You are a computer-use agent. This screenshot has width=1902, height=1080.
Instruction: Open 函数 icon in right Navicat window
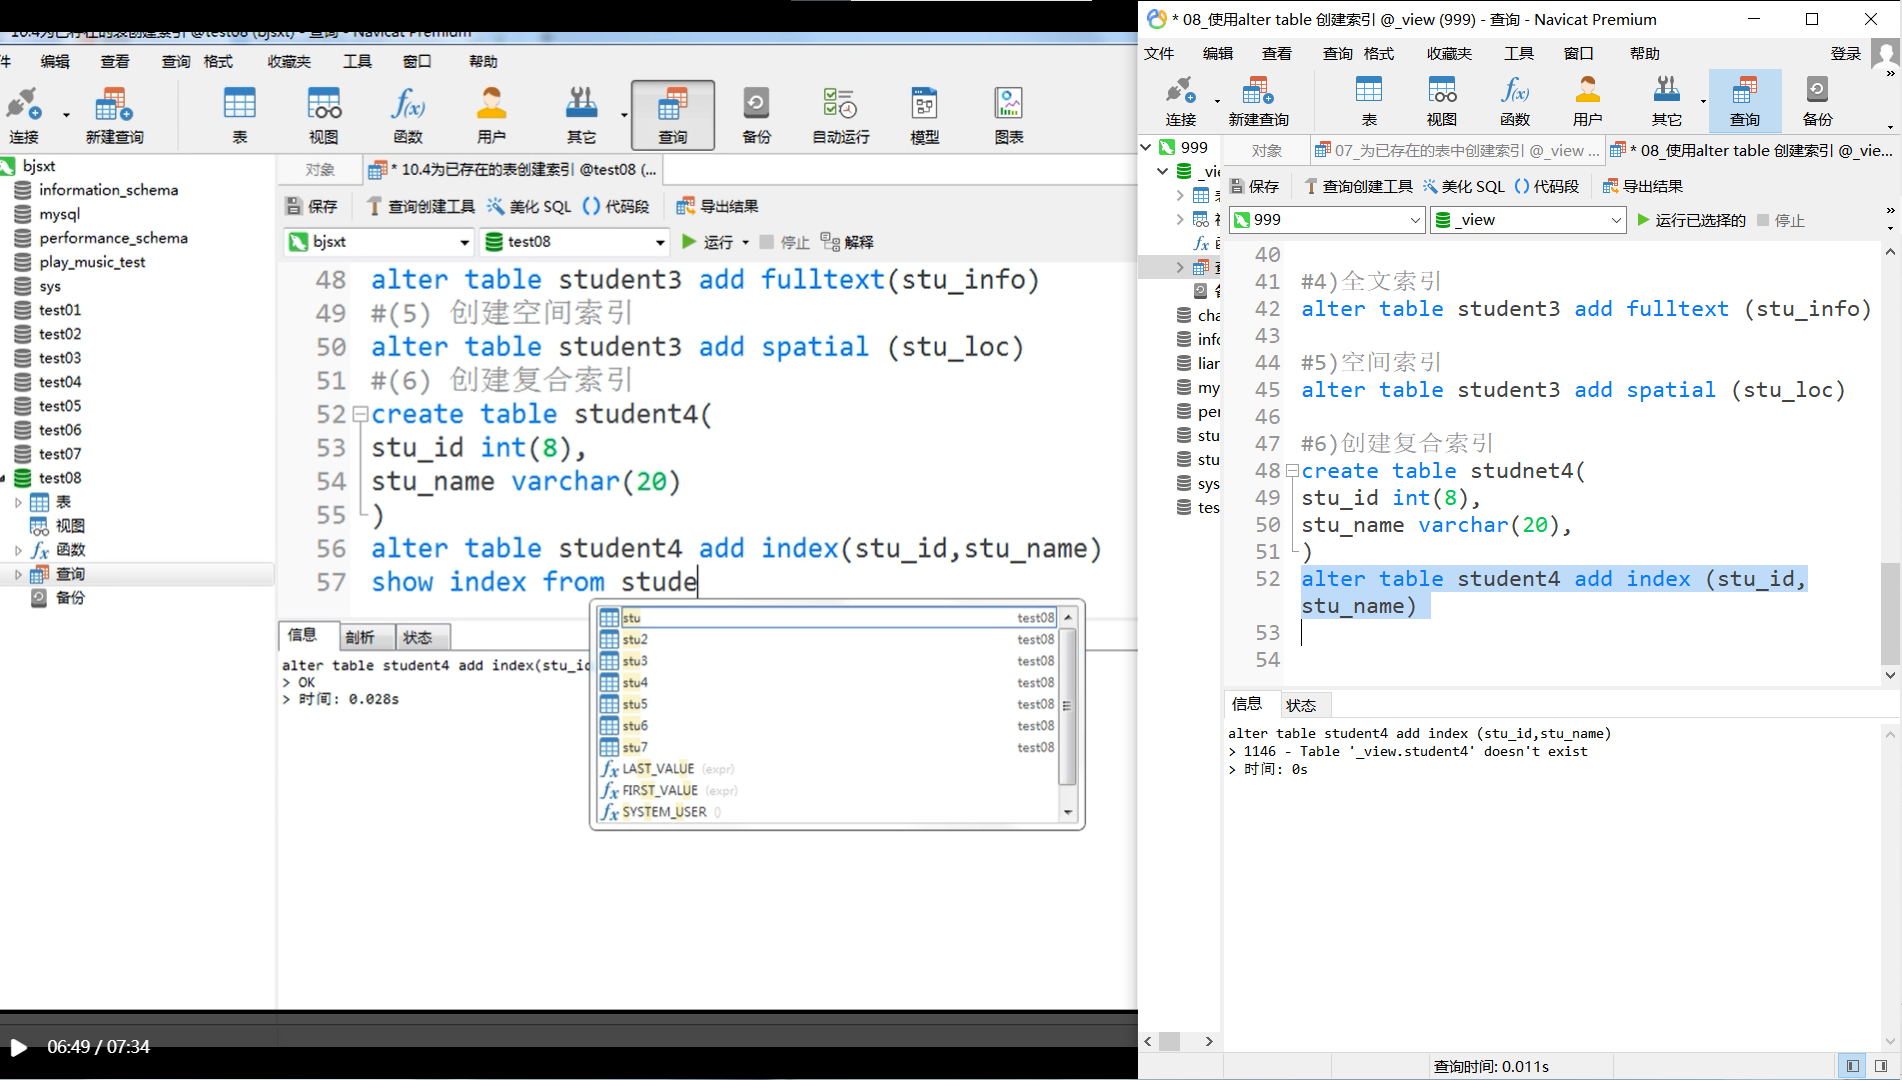(1515, 101)
